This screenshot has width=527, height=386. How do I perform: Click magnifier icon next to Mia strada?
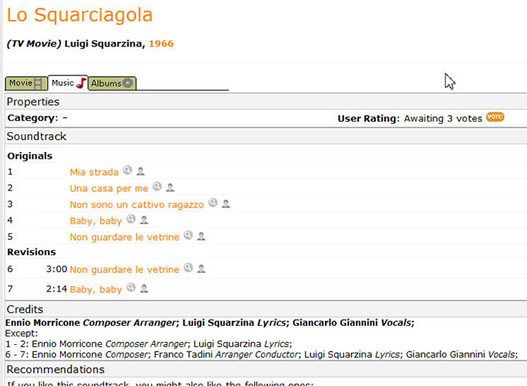coord(127,170)
